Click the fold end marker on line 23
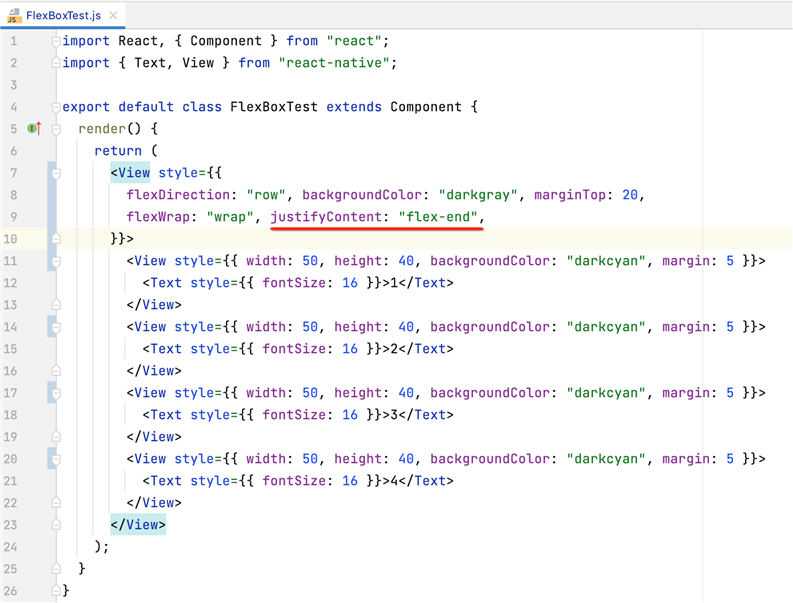The width and height of the screenshot is (793, 603). coord(56,525)
